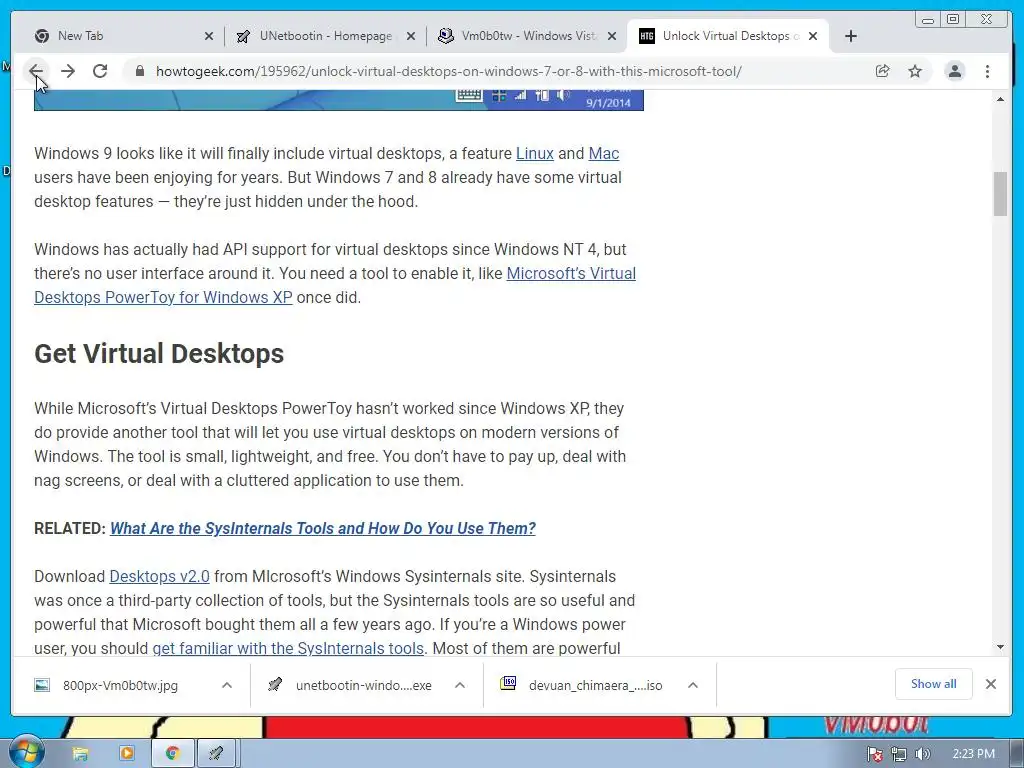Click the Get Virtual Desktops heading
Image resolution: width=1024 pixels, height=768 pixels.
[159, 353]
